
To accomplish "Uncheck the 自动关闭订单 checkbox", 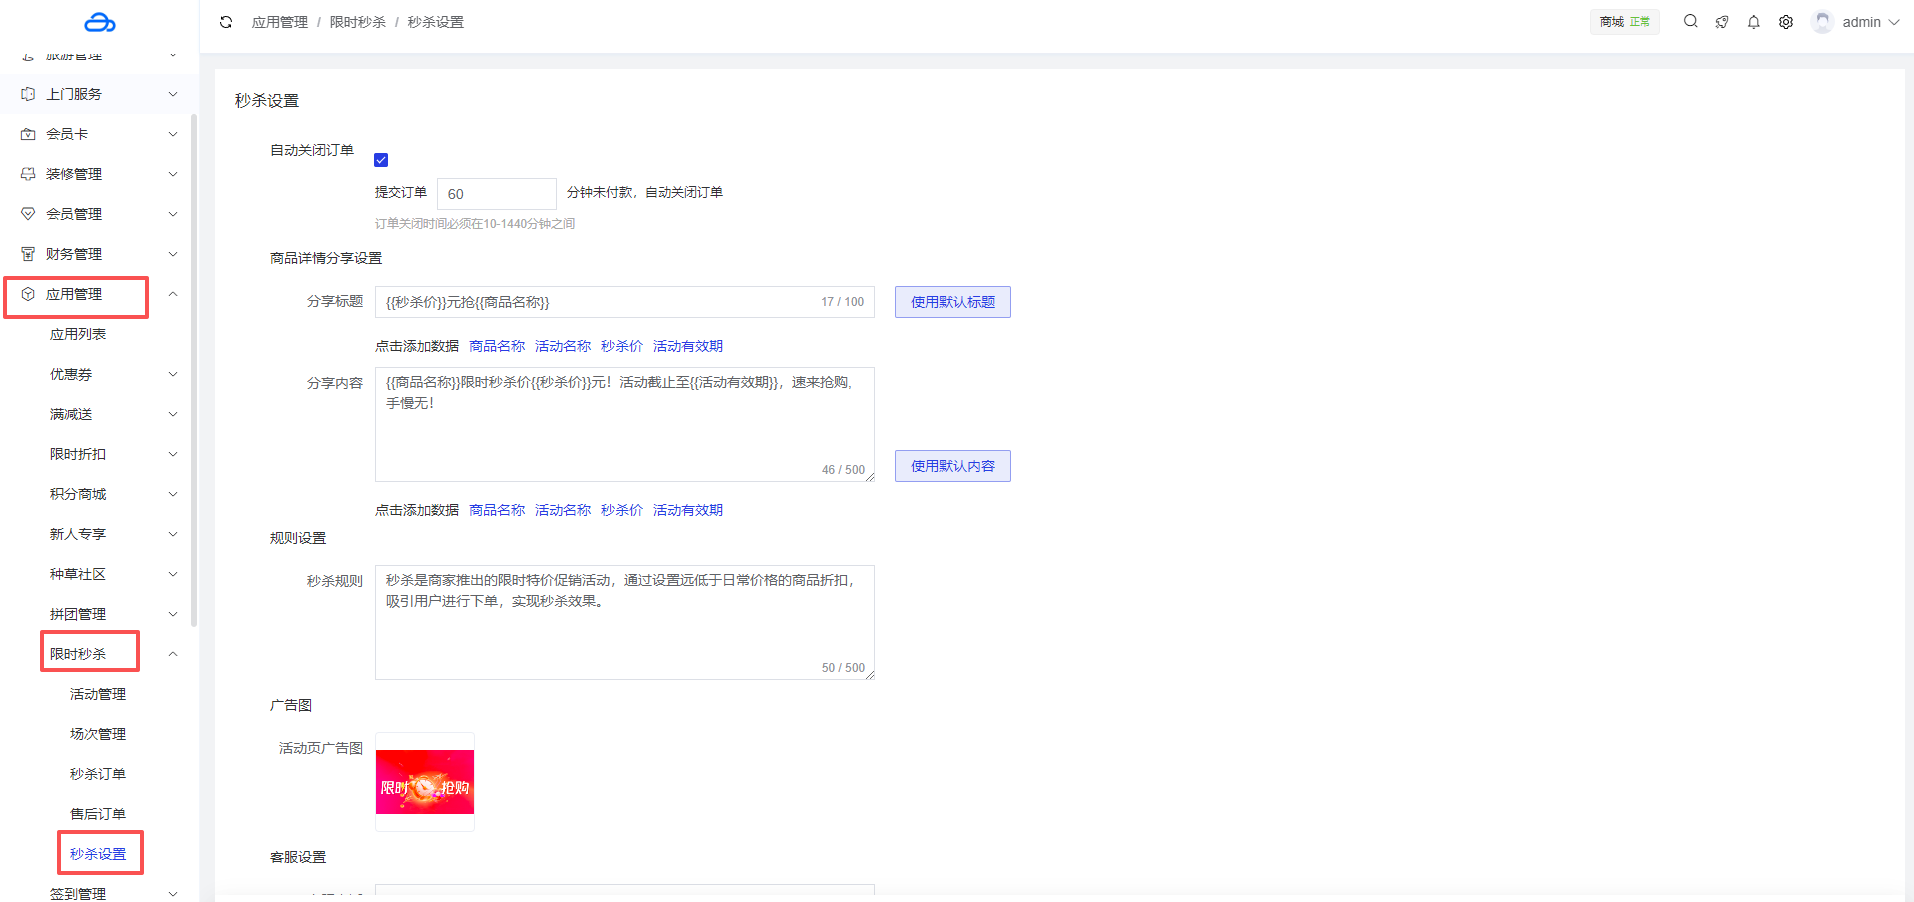I will pyautogui.click(x=381, y=160).
